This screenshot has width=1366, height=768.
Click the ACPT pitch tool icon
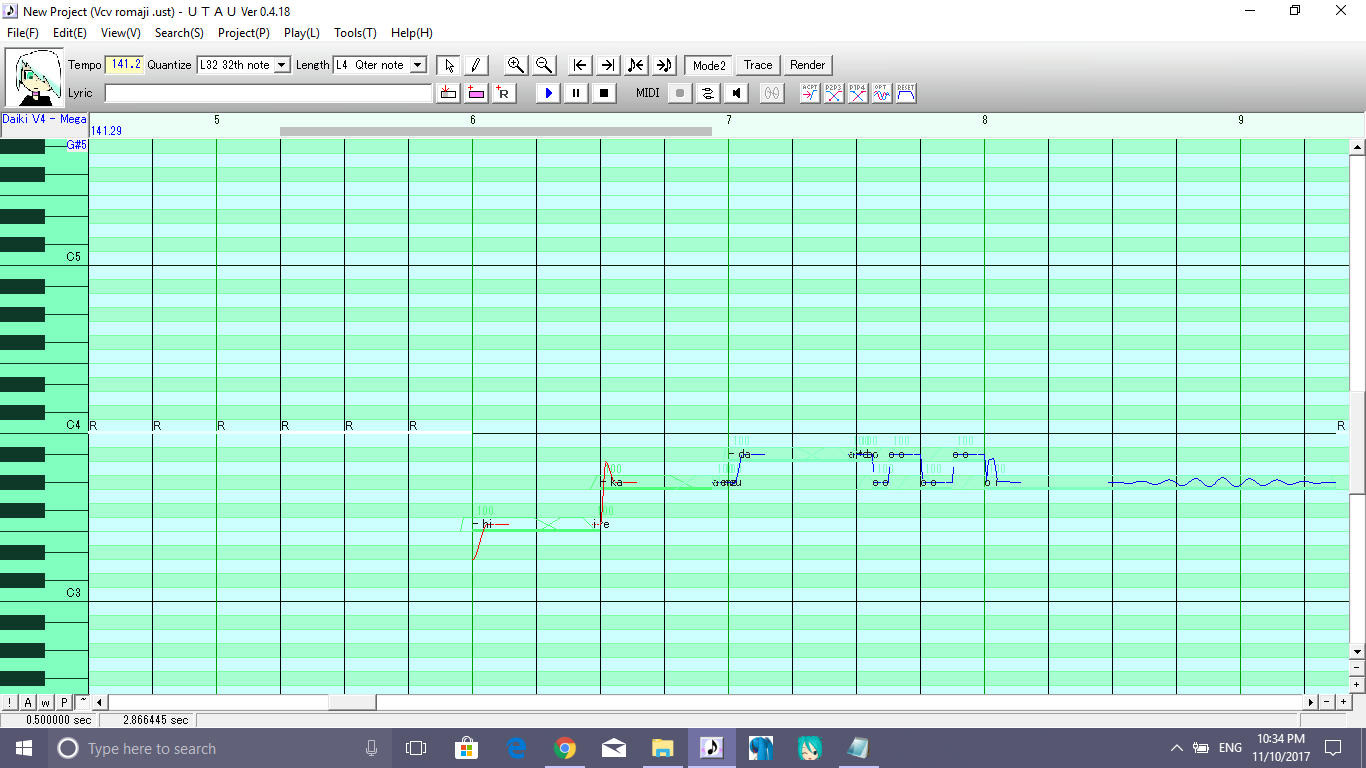(810, 93)
